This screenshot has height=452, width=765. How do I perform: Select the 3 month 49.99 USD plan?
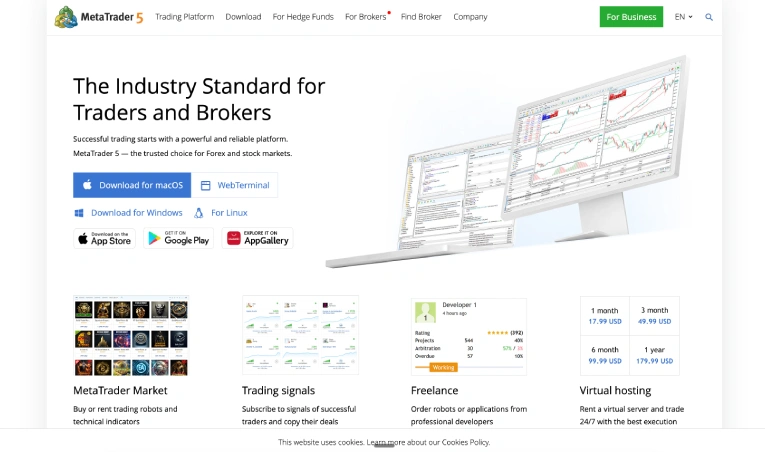tap(655, 316)
